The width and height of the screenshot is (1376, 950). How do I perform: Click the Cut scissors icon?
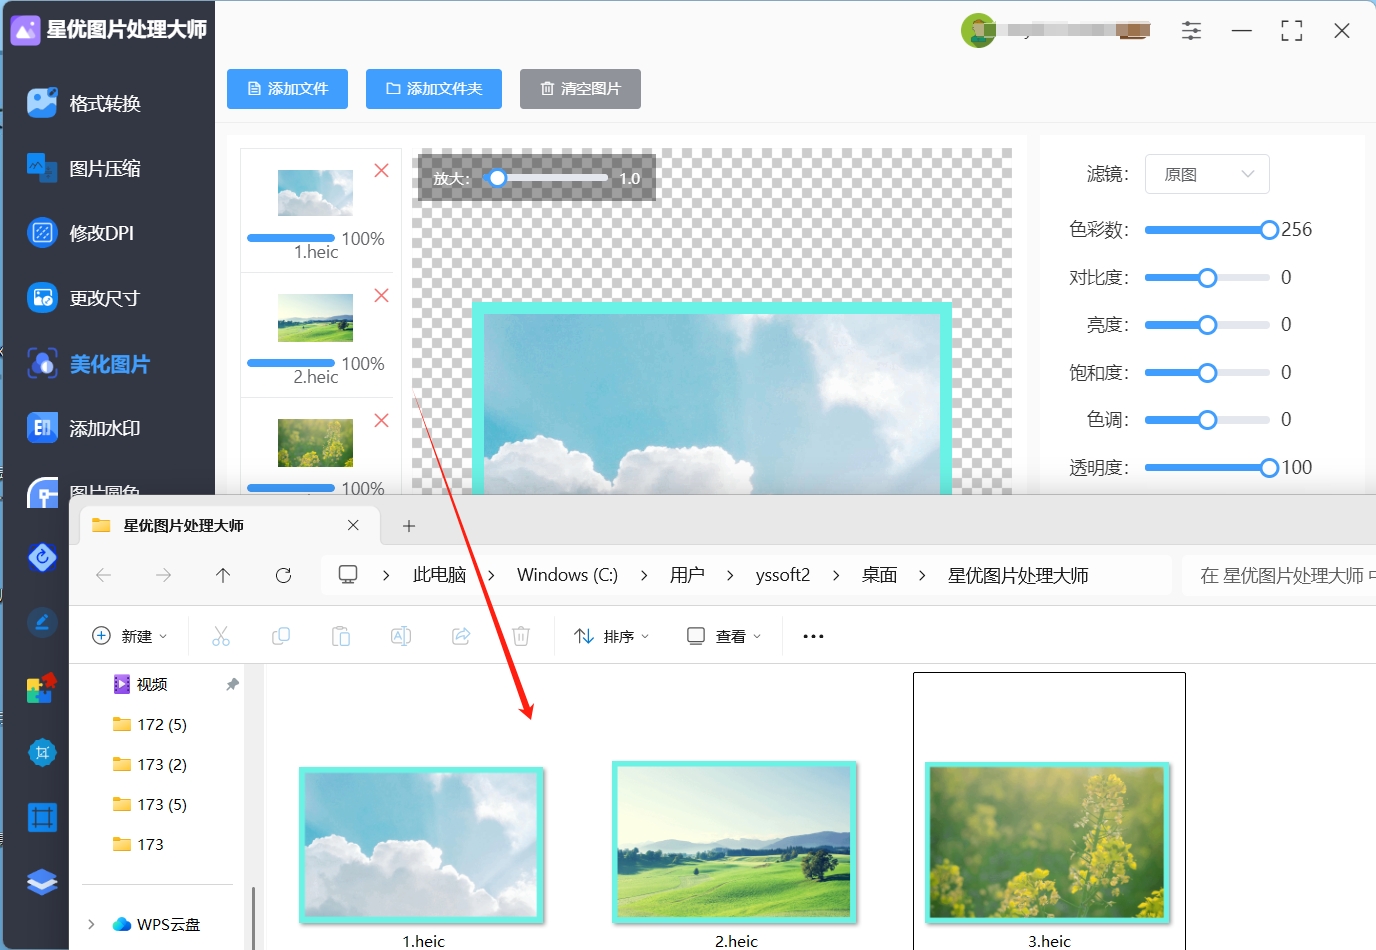click(221, 636)
